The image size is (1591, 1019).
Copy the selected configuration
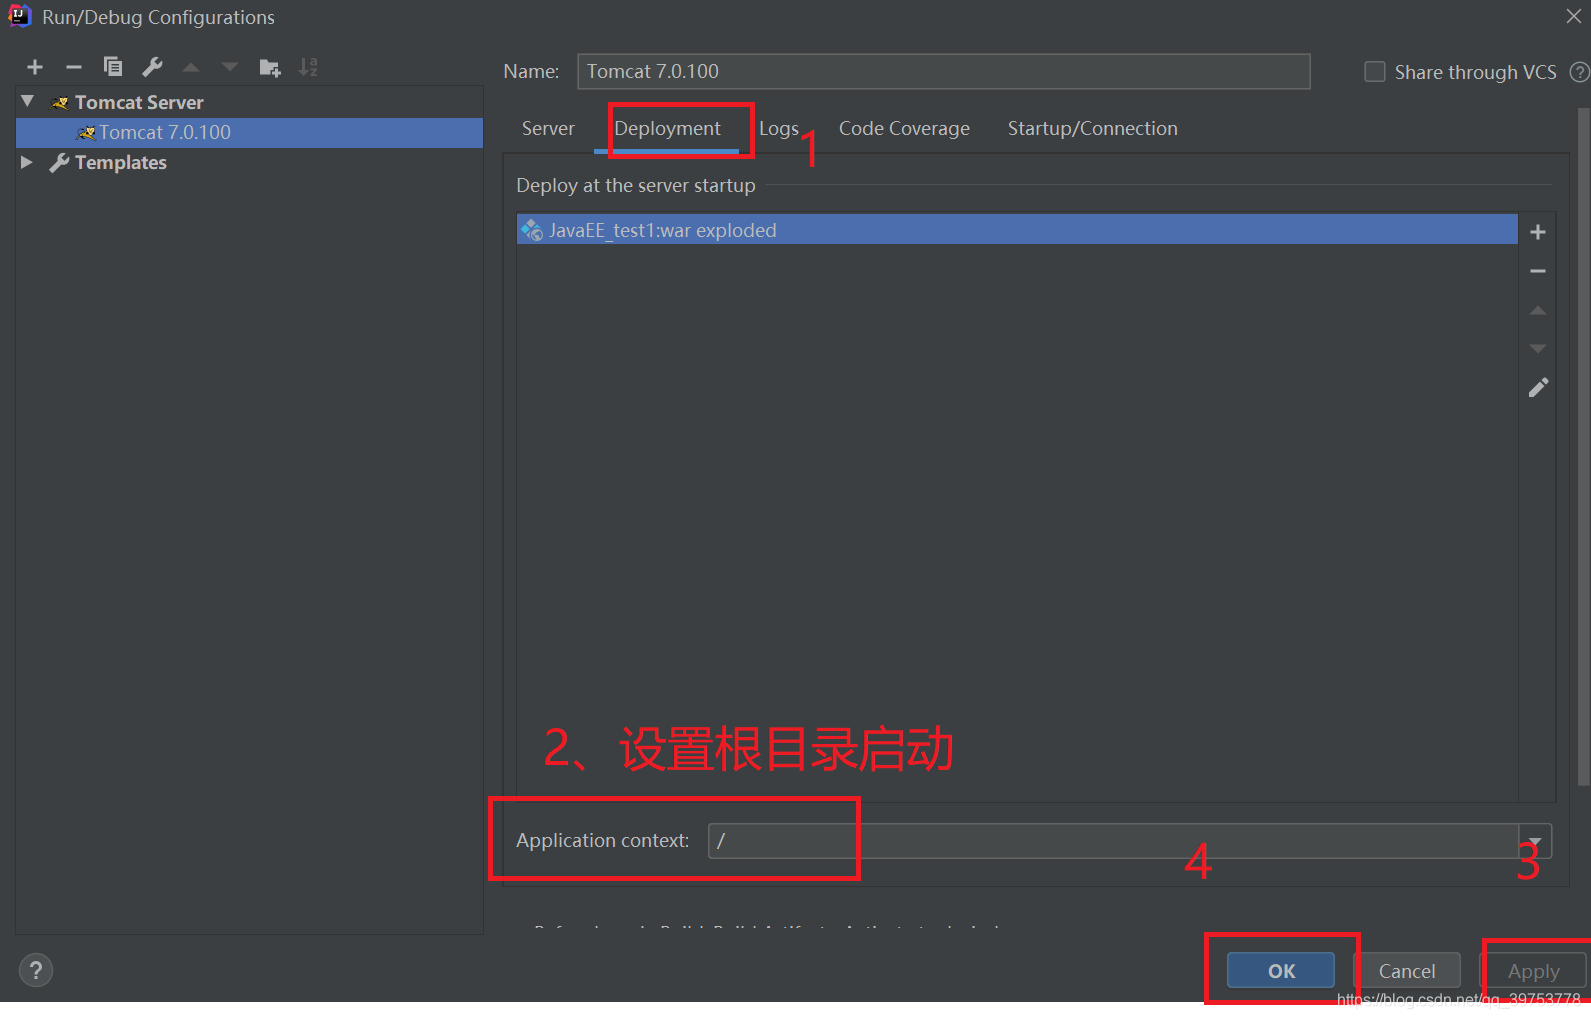click(113, 67)
